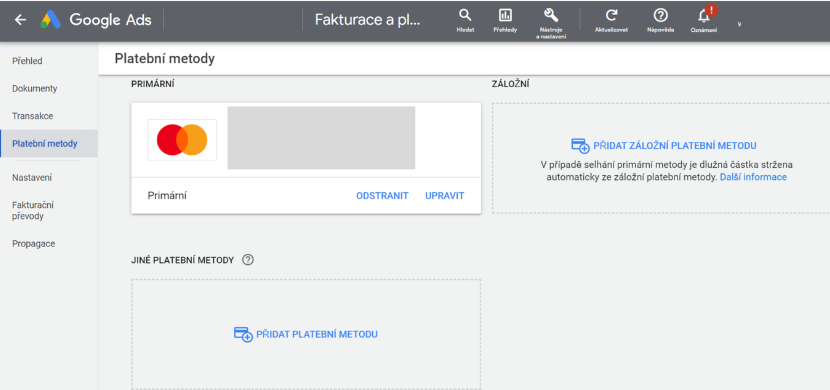Click the redacted card details area
Image resolution: width=830 pixels, height=390 pixels.
click(321, 138)
